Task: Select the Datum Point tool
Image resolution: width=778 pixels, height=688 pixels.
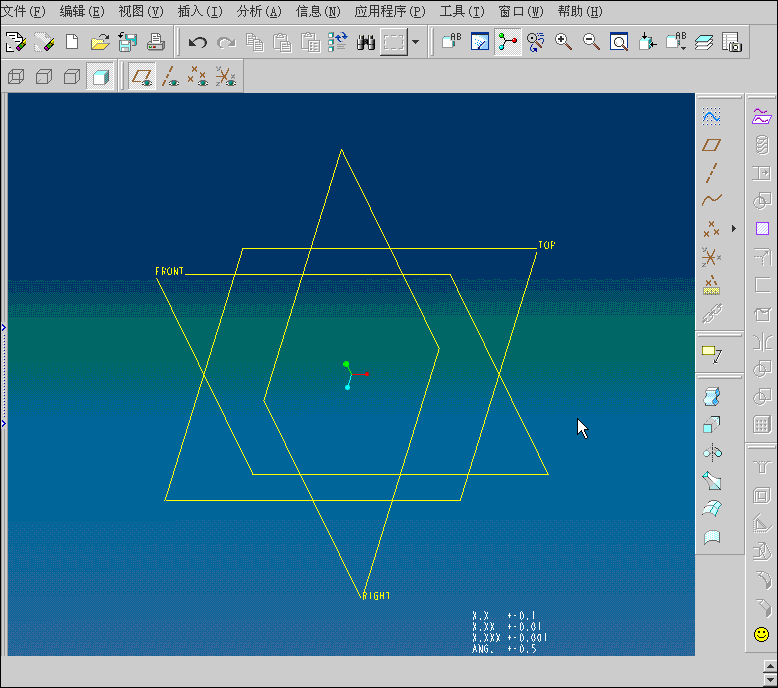Action: click(711, 229)
